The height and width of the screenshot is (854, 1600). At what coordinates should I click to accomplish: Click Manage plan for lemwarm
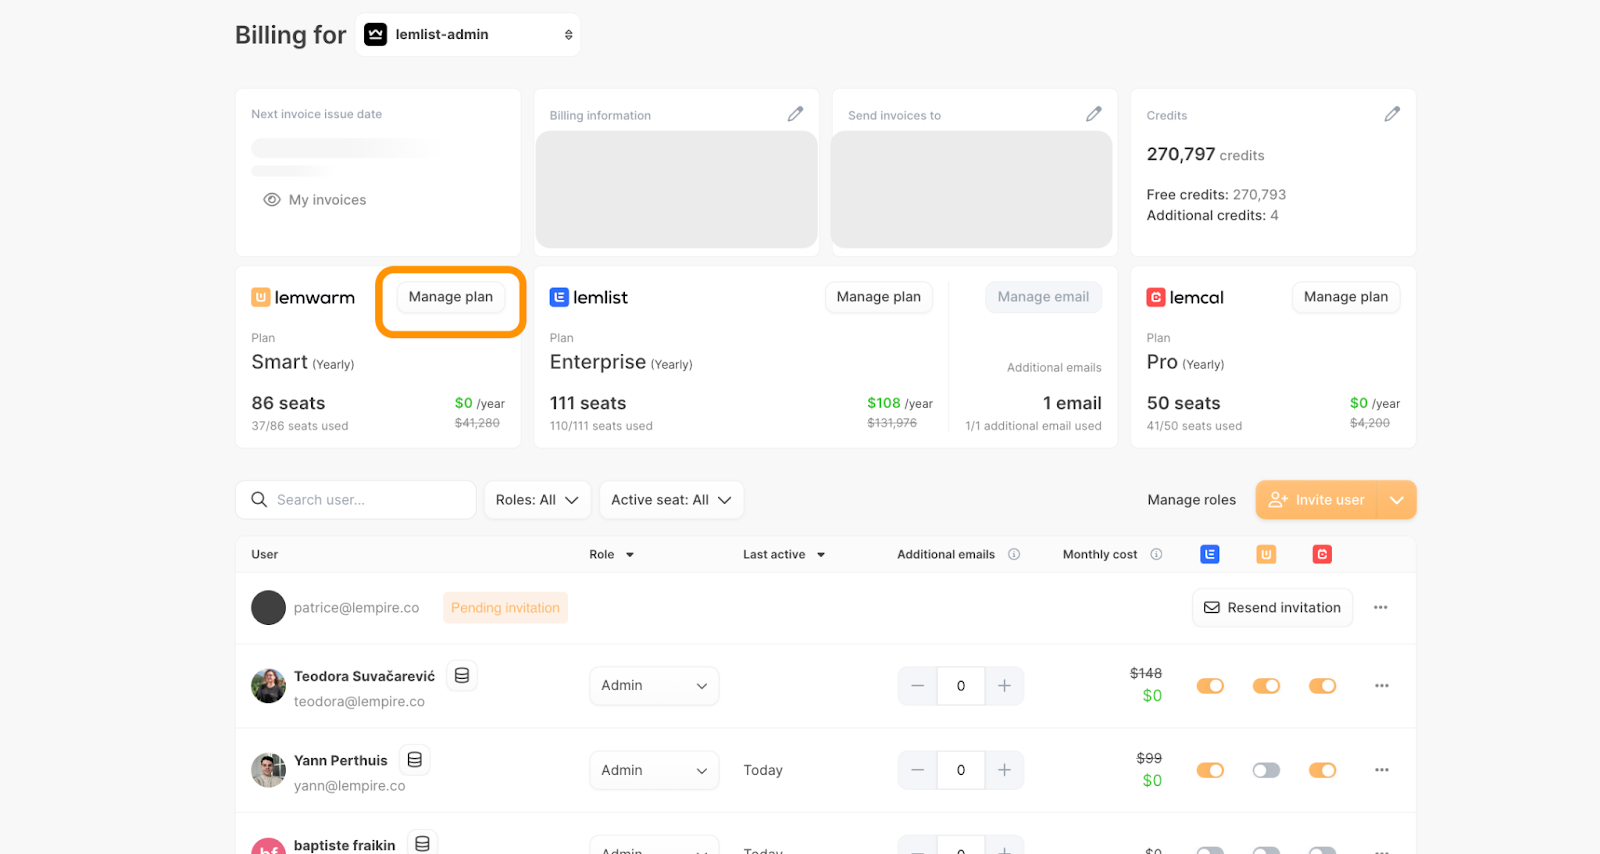[450, 297]
